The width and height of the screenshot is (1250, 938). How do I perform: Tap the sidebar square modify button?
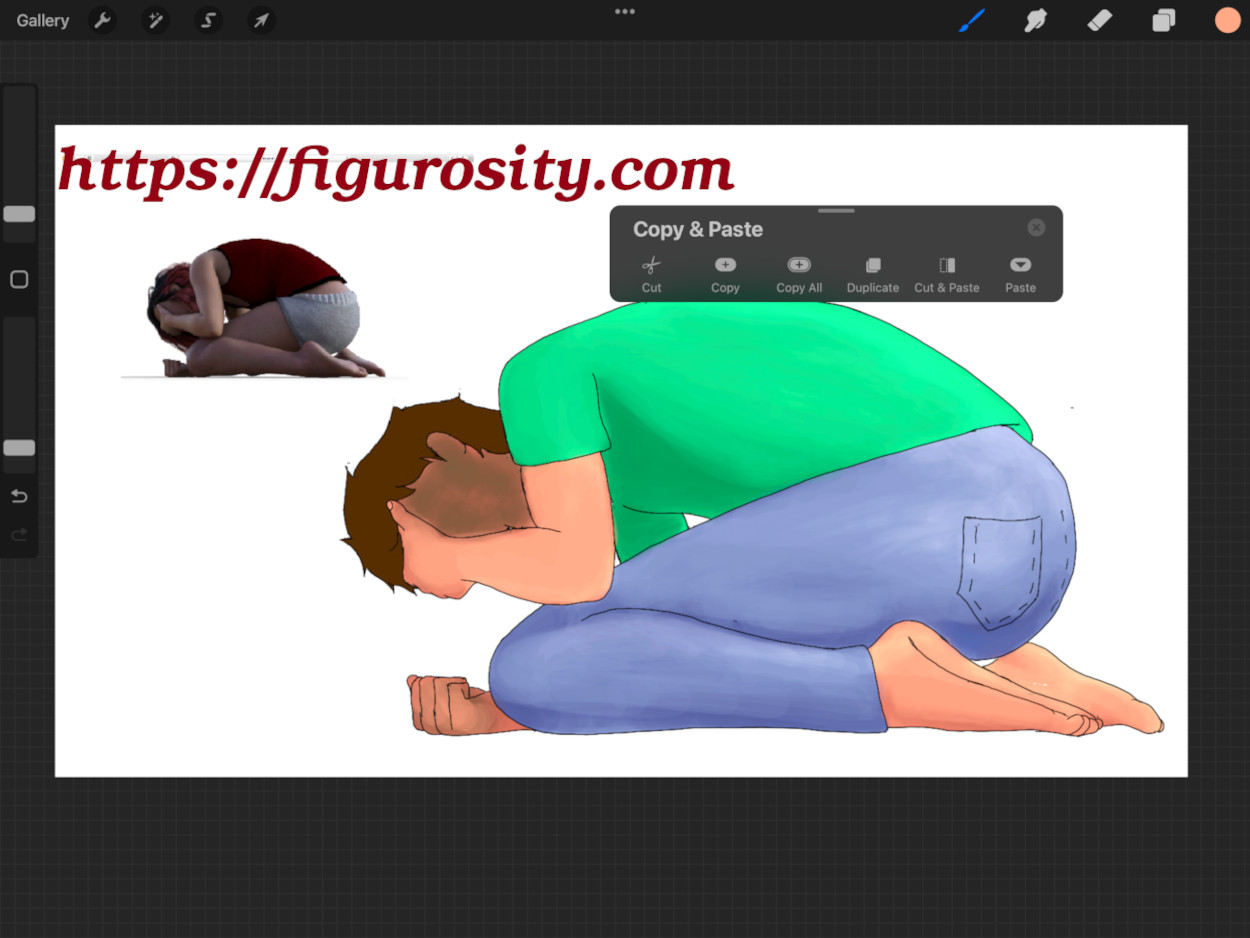click(19, 280)
